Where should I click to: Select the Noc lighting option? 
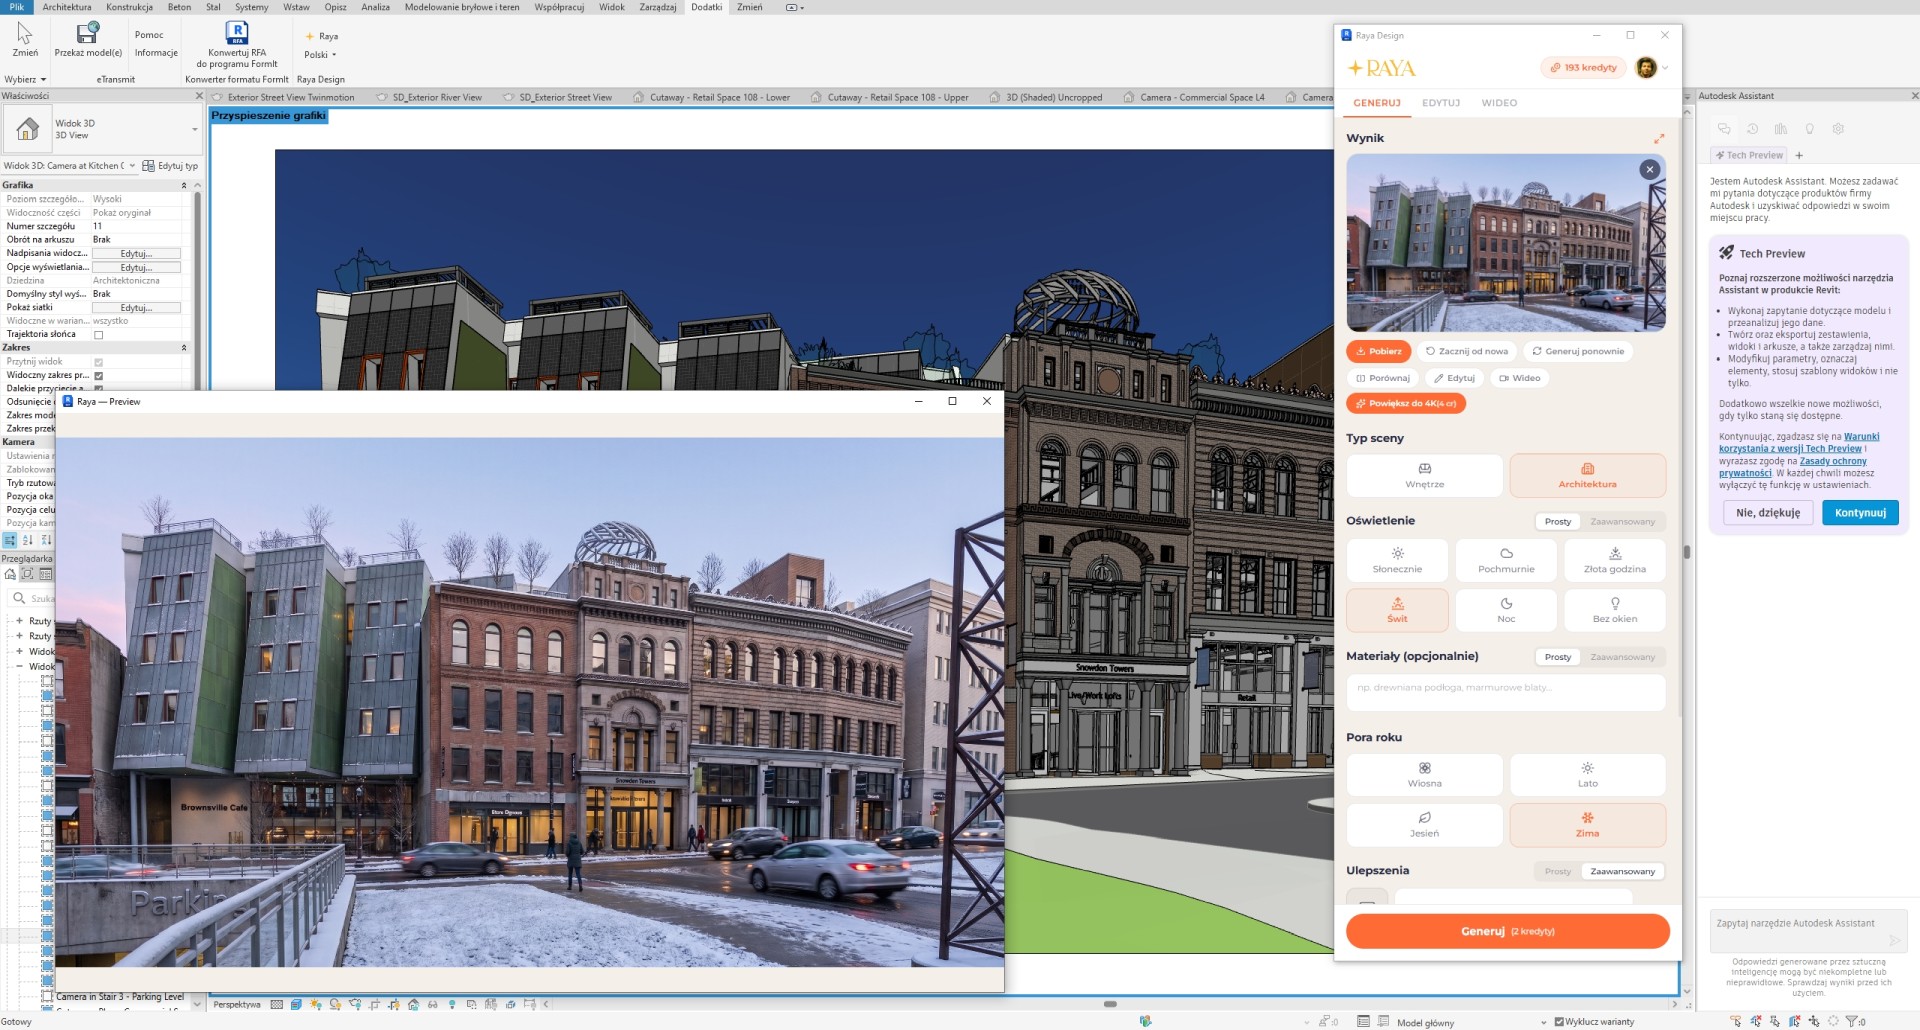(x=1506, y=610)
